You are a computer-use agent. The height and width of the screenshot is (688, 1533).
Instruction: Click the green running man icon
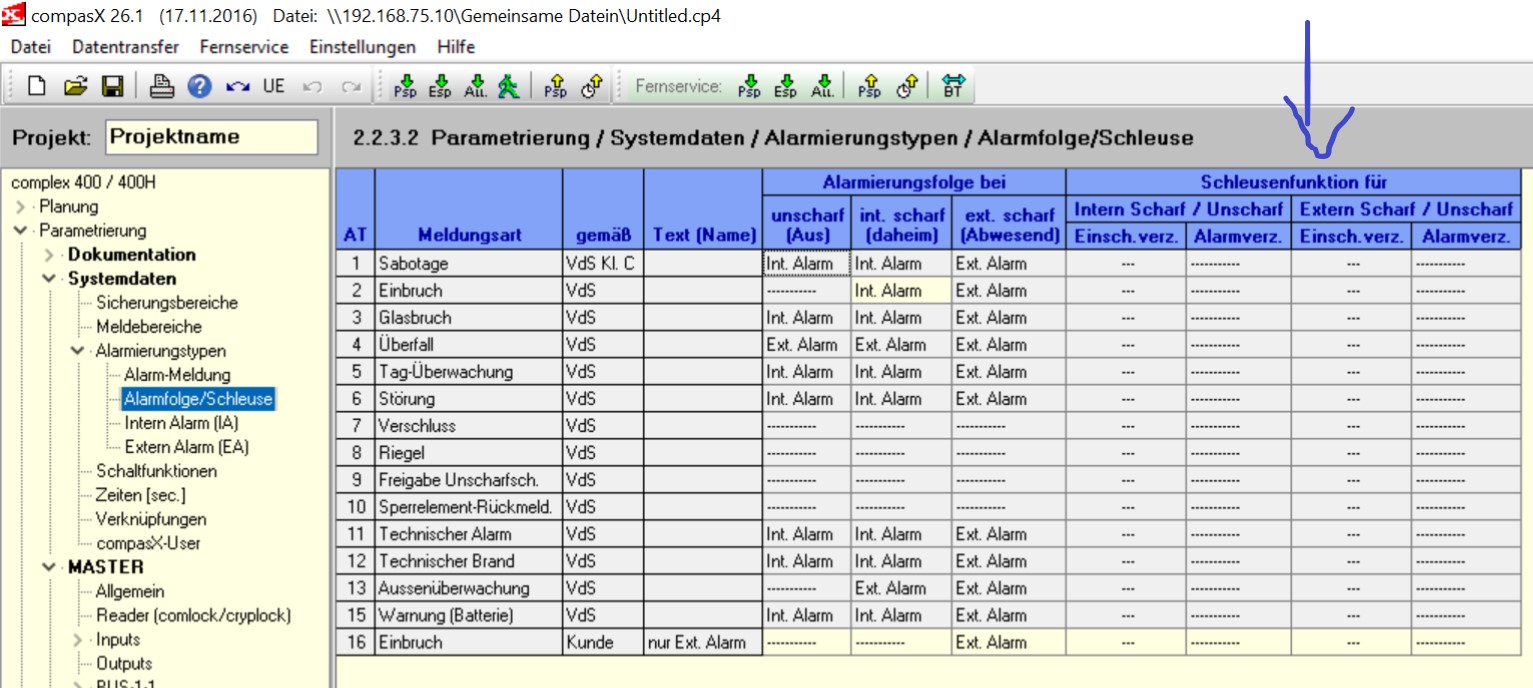pyautogui.click(x=509, y=87)
